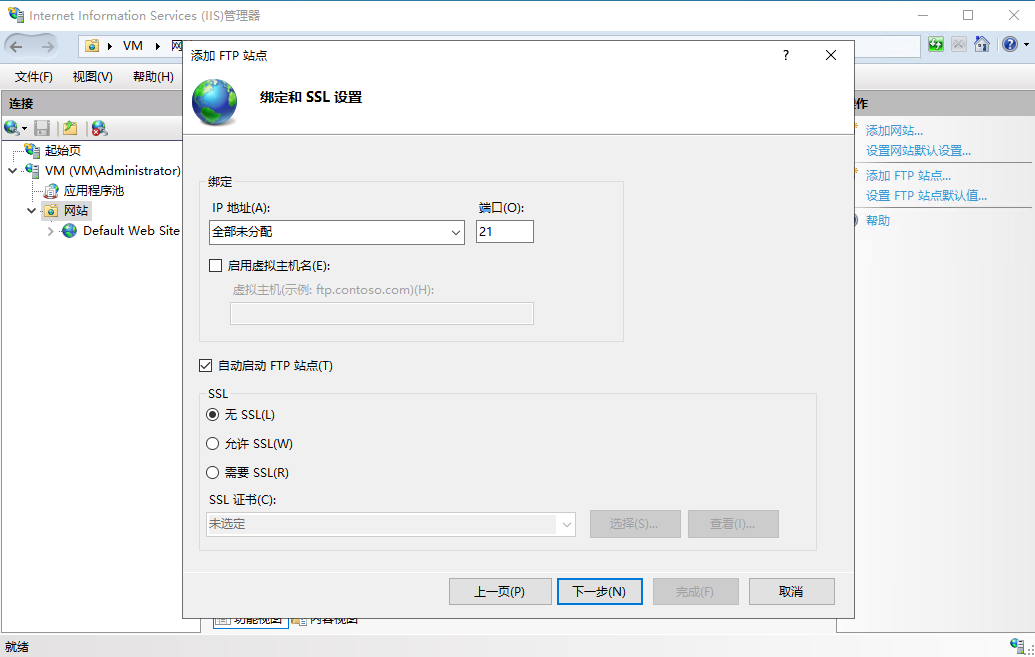Click the 添加网站 link in the actions pane
The height and width of the screenshot is (657, 1035).
pyautogui.click(x=891, y=129)
